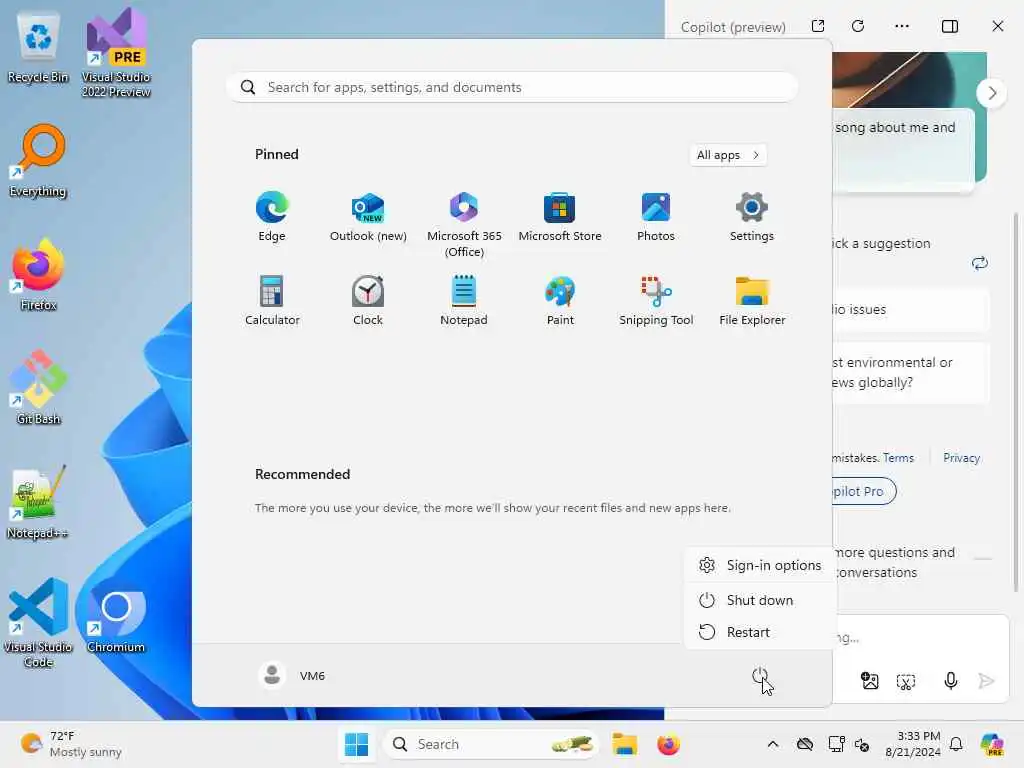
Task: Click Copilot icon in taskbar corner
Action: tap(992, 744)
